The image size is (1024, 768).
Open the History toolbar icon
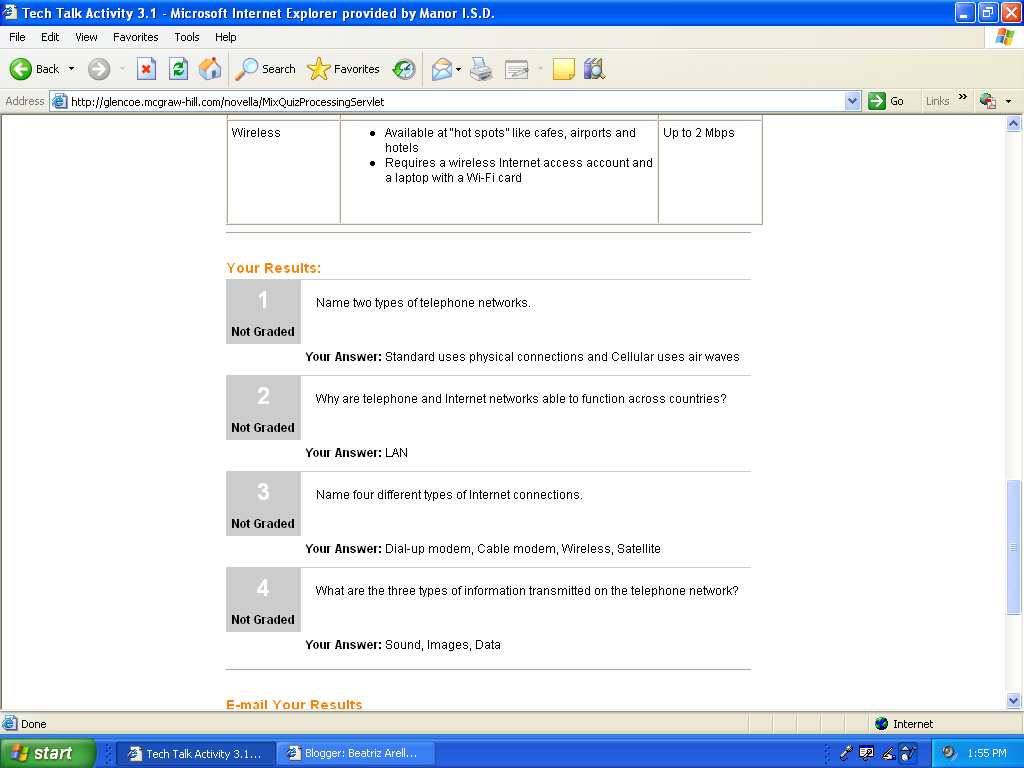pos(404,69)
